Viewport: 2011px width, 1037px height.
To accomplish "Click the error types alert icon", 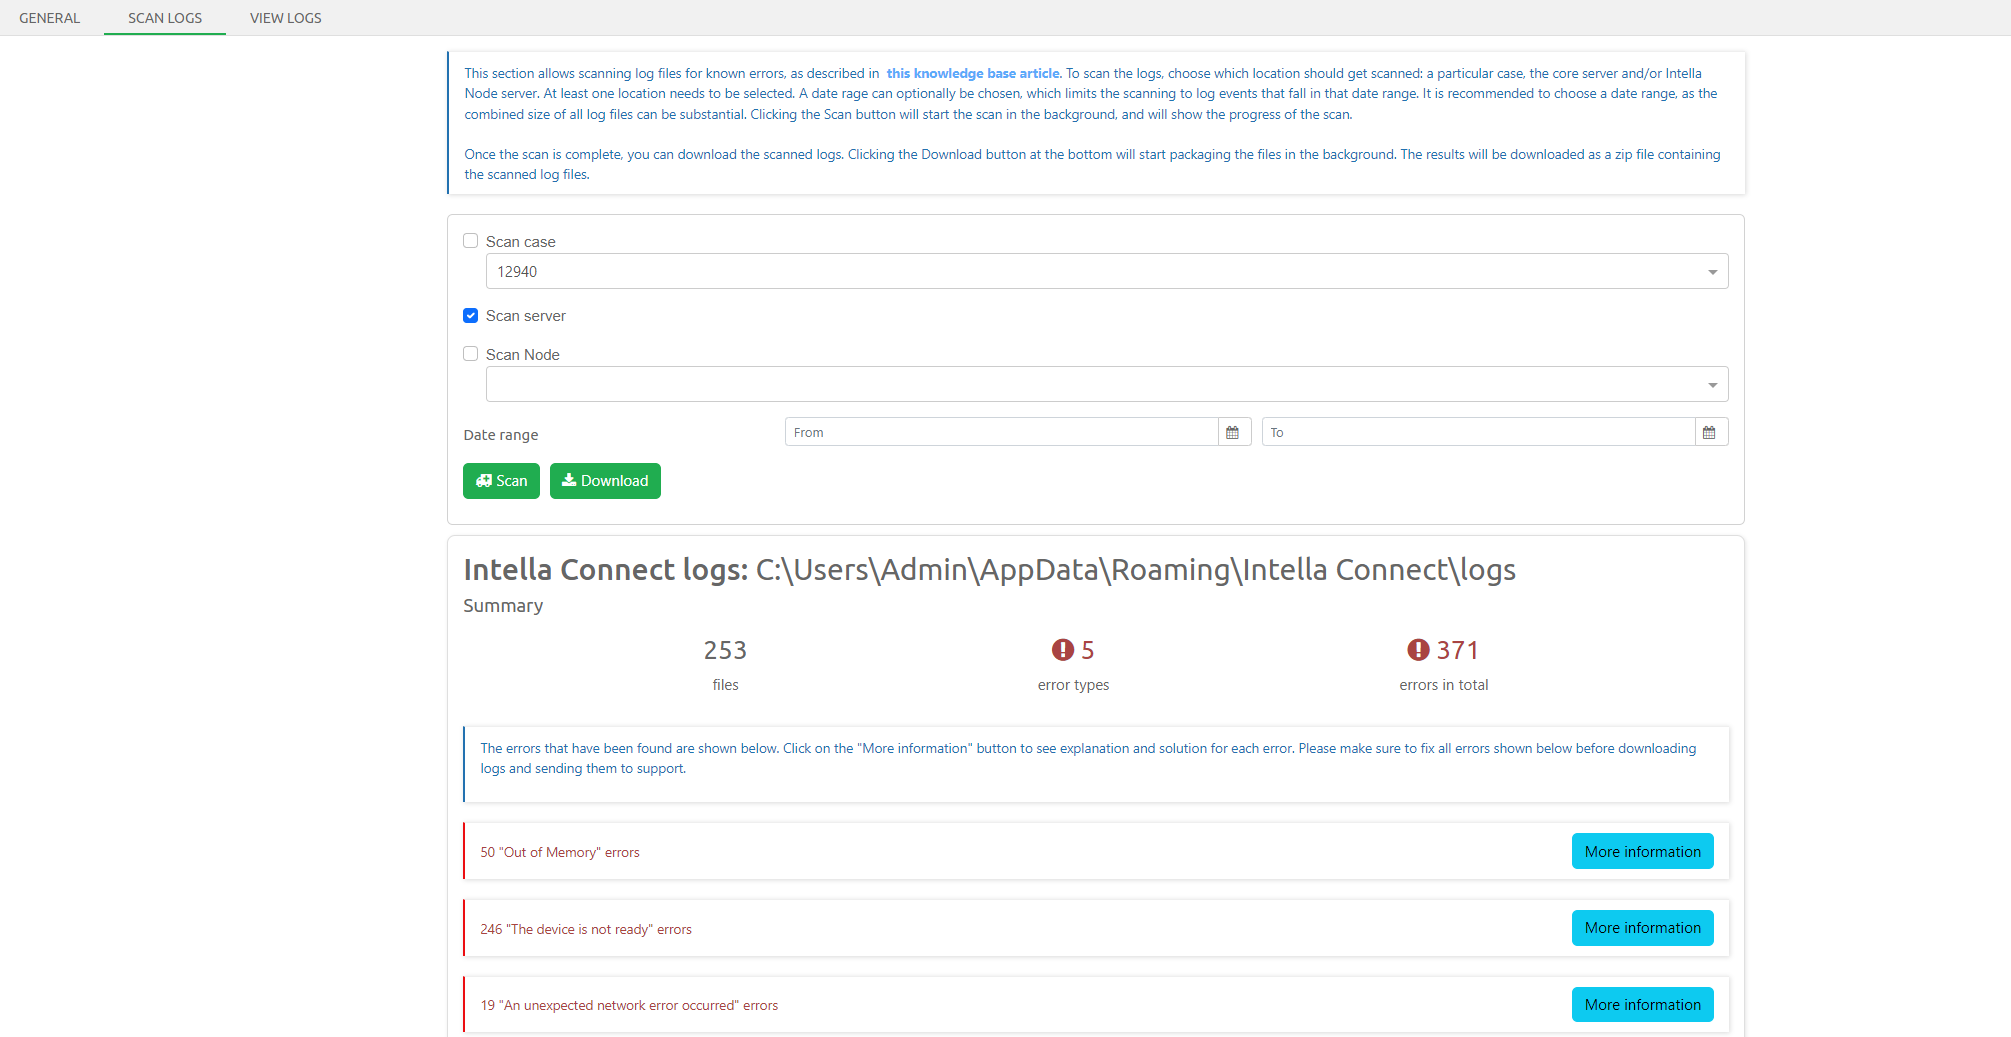I will point(1062,649).
